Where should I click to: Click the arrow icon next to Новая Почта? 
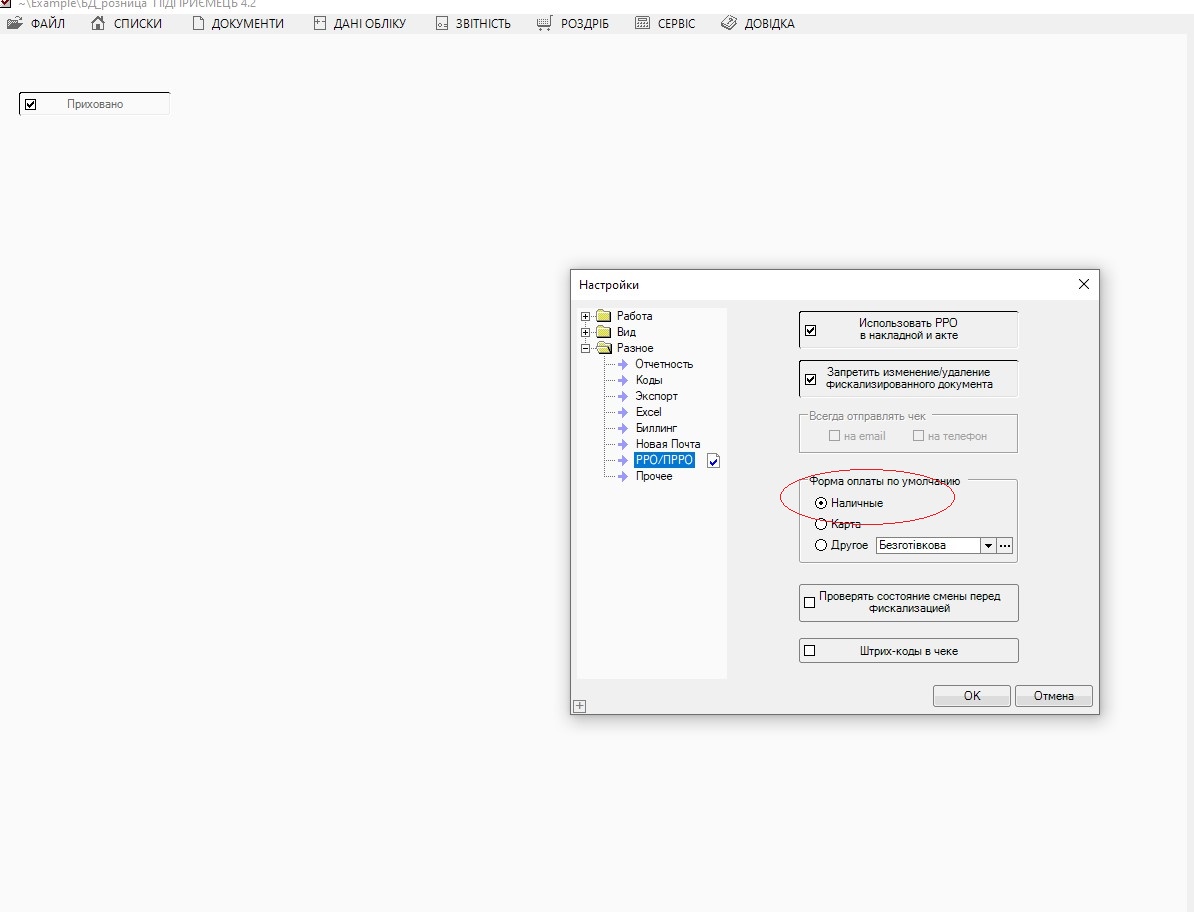[x=623, y=444]
